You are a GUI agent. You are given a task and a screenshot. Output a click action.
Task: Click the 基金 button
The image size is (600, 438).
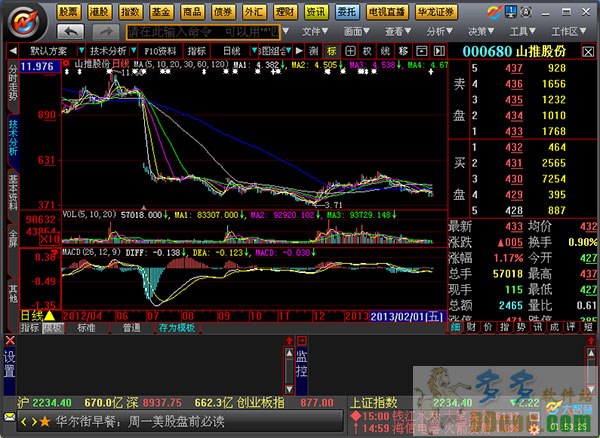coord(161,12)
